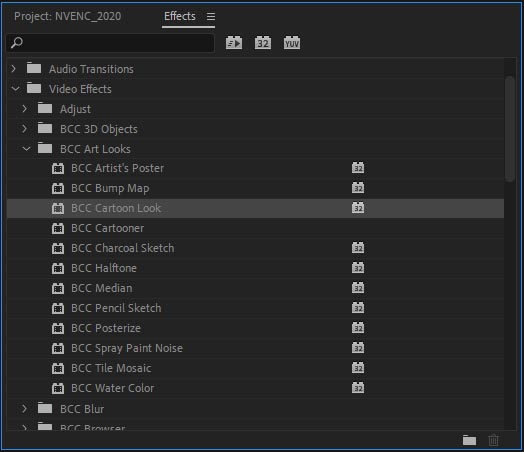Click the BCC Bump Map effect icon
524x452 pixels.
pos(58,188)
